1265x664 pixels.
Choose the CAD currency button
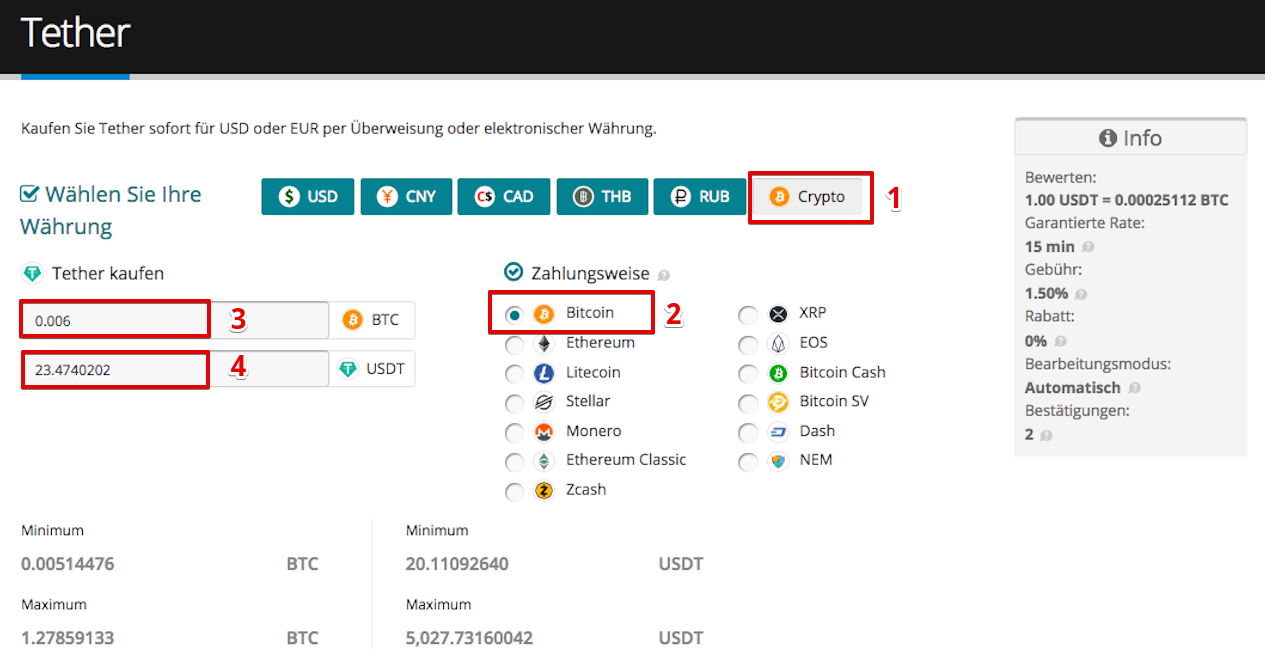click(x=504, y=197)
